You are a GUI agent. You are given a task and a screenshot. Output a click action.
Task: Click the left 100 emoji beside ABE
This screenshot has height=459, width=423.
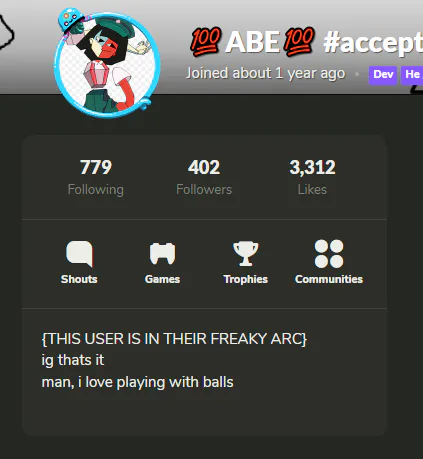coord(205,41)
